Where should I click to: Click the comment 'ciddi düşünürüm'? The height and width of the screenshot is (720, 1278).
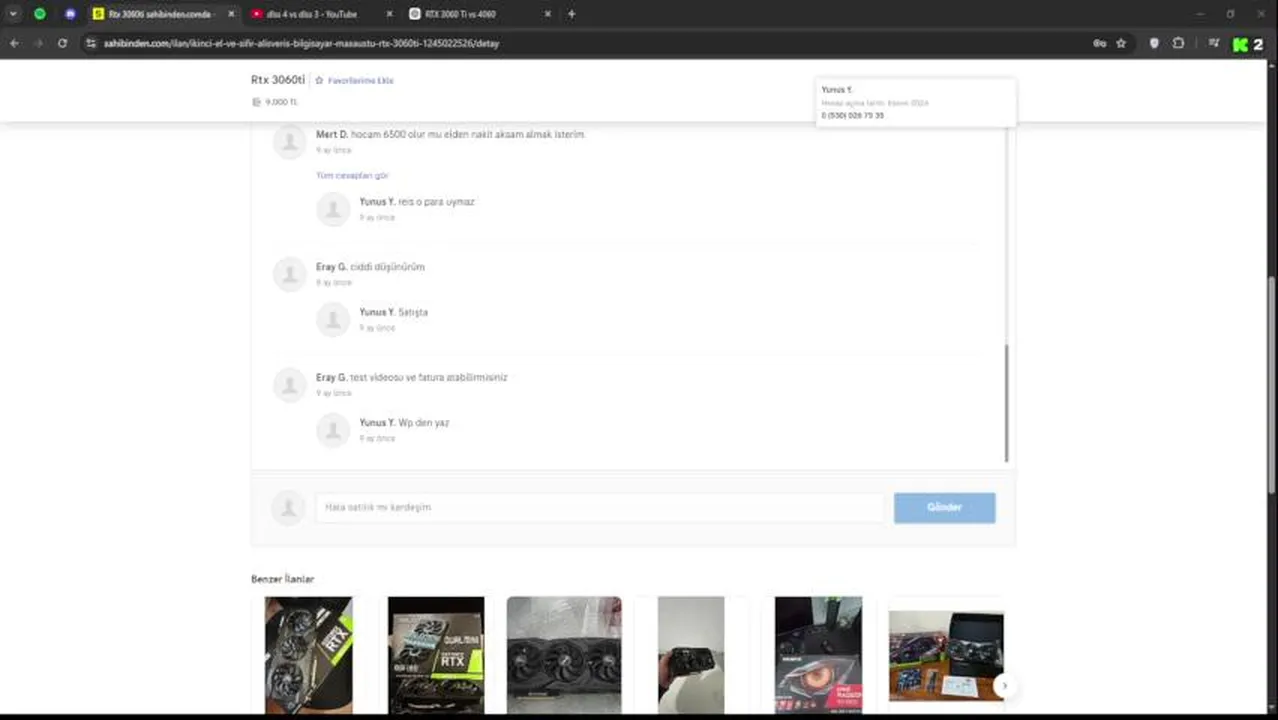(387, 267)
